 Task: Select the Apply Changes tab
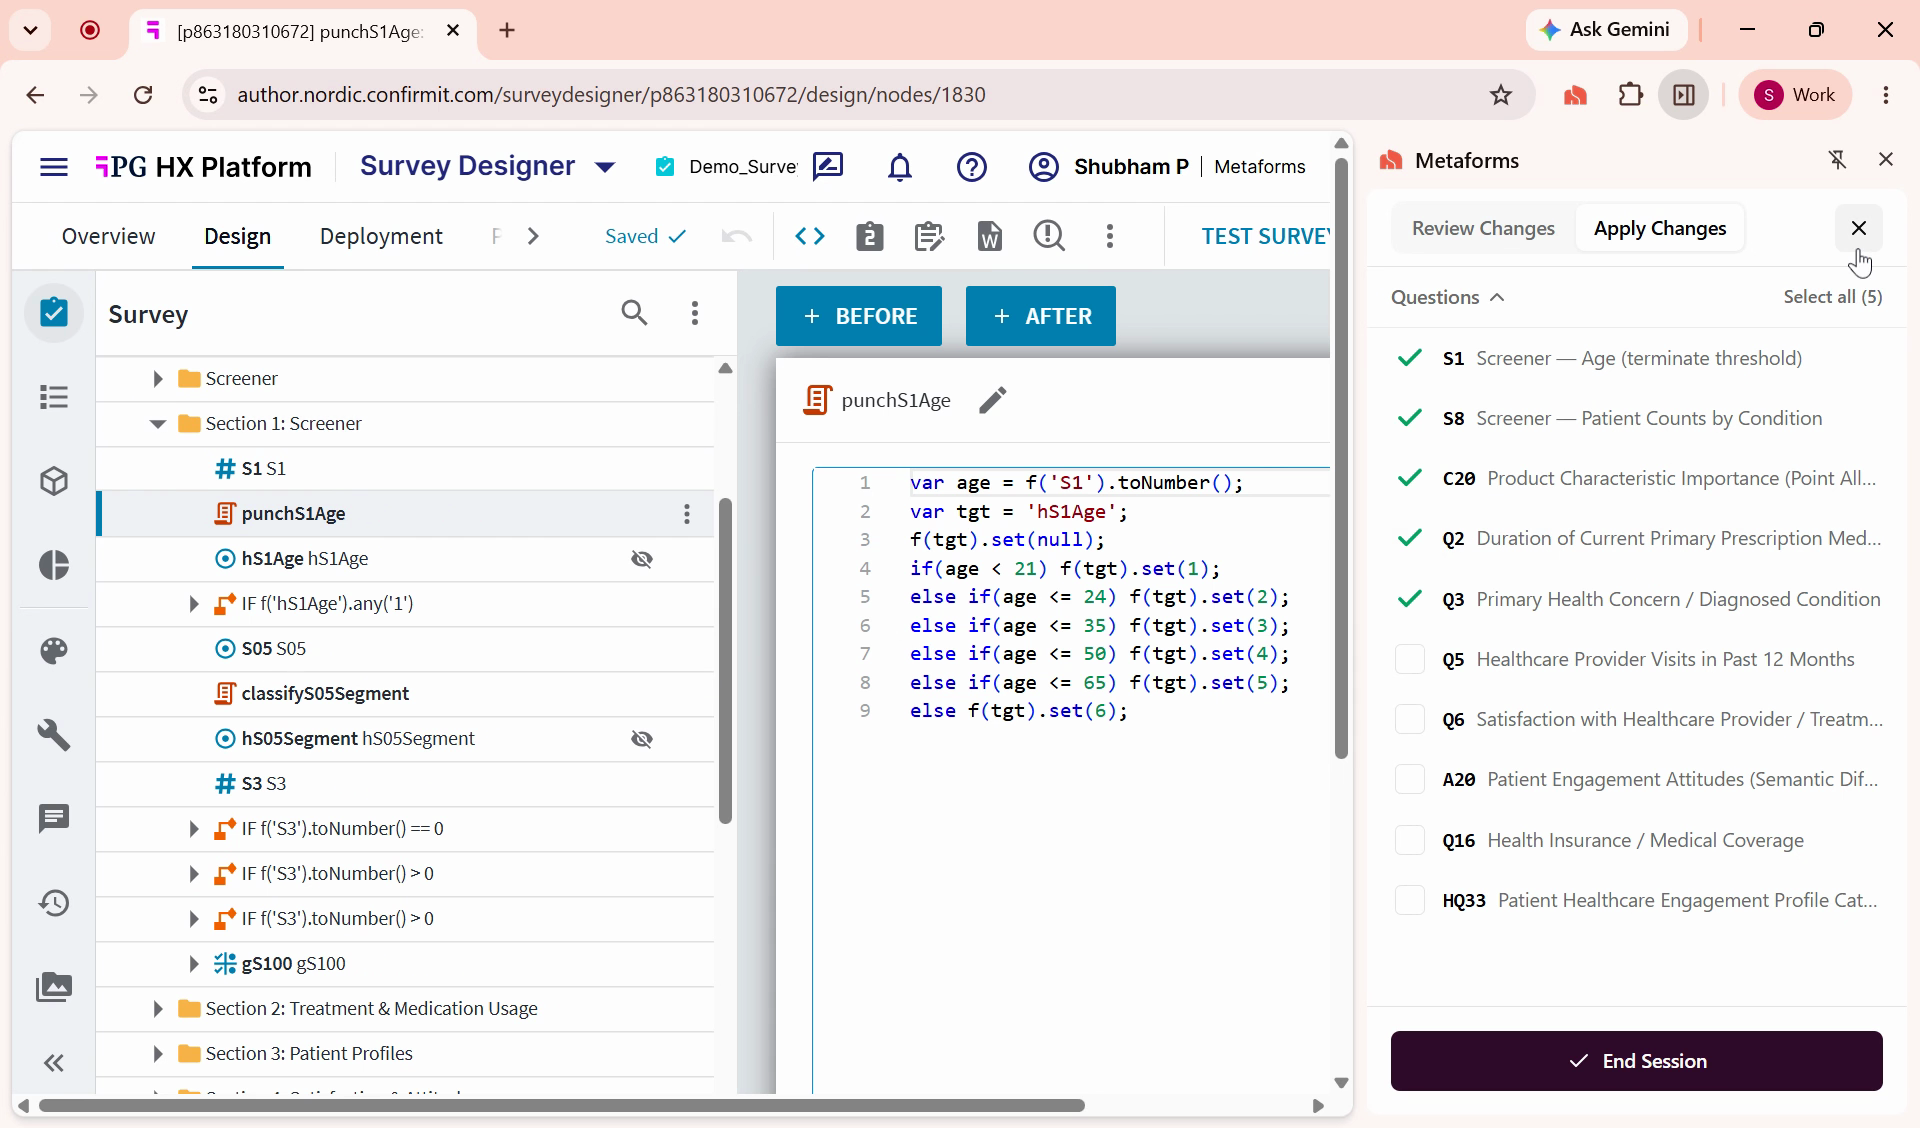click(x=1660, y=229)
